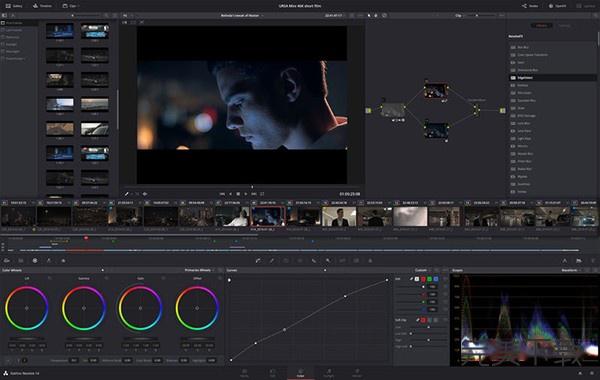Click stop in viewer transport
The image size is (600, 380).
pyautogui.click(x=238, y=194)
